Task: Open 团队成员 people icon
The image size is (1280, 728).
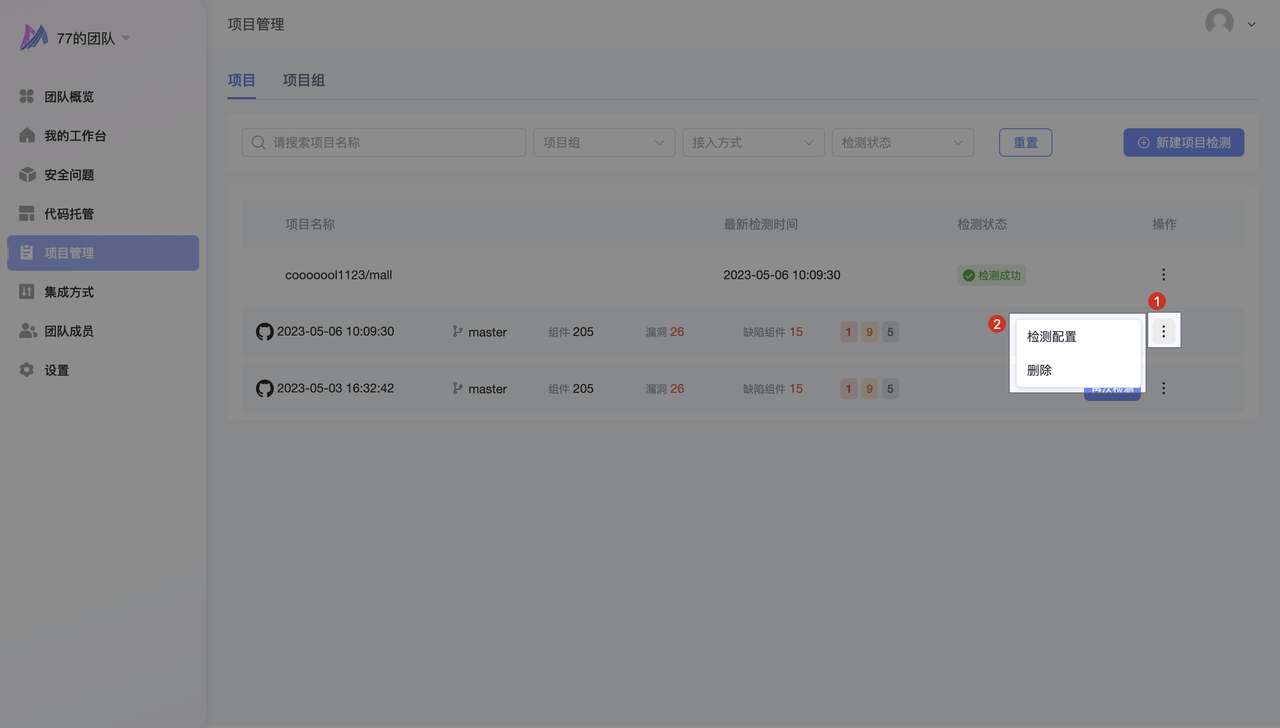Action: 27,331
